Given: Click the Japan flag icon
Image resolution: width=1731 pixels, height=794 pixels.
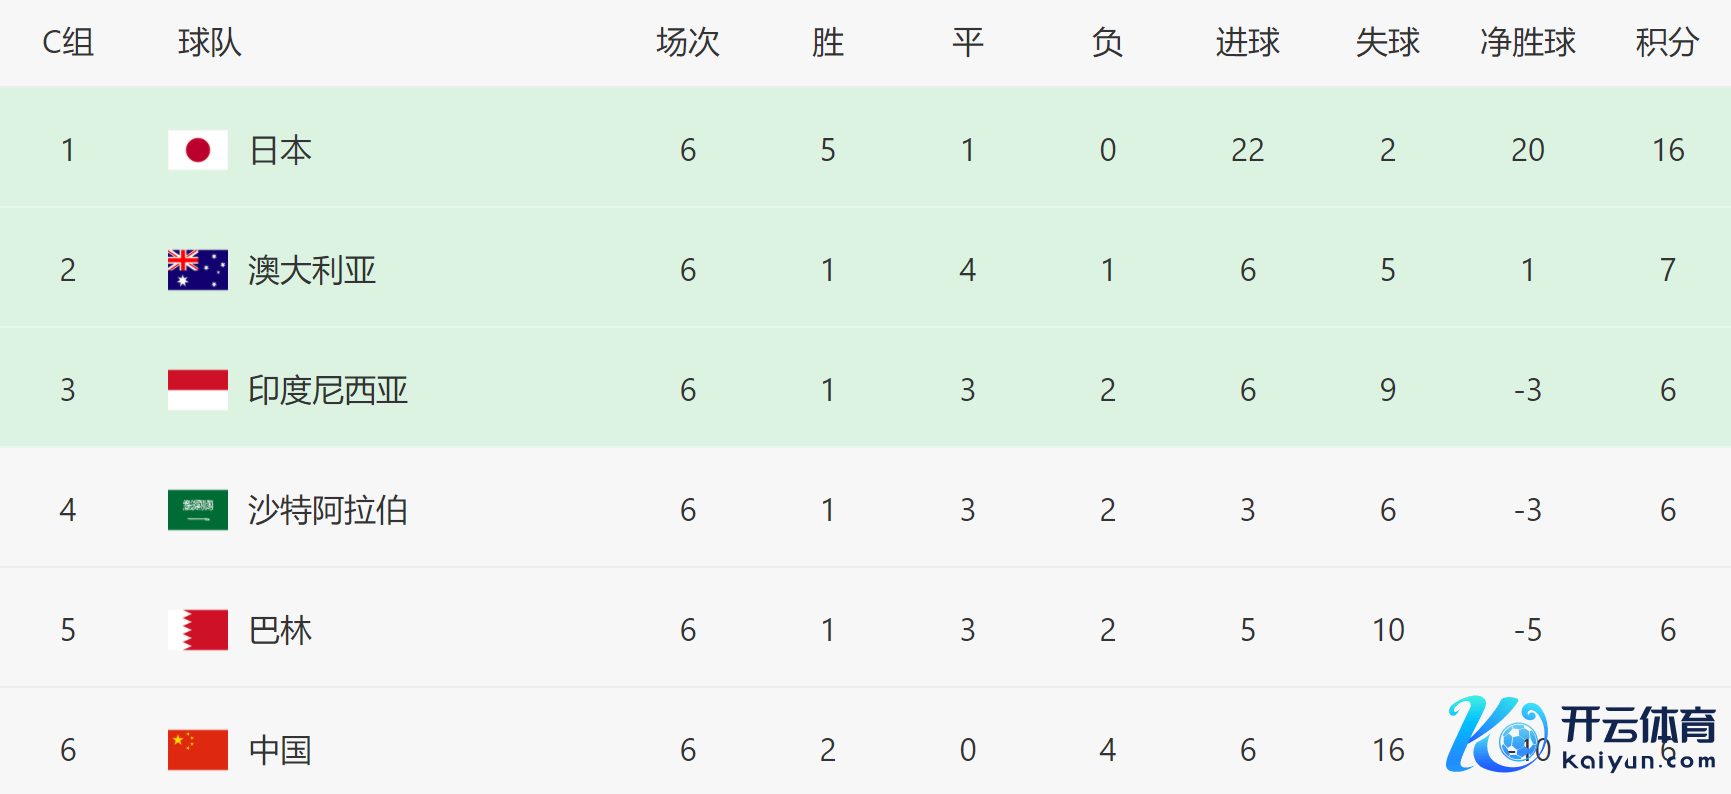Looking at the screenshot, I should pyautogui.click(x=198, y=150).
